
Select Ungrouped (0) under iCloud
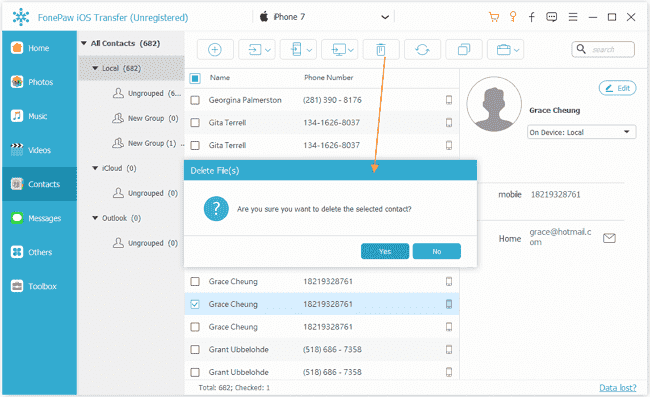[146, 193]
